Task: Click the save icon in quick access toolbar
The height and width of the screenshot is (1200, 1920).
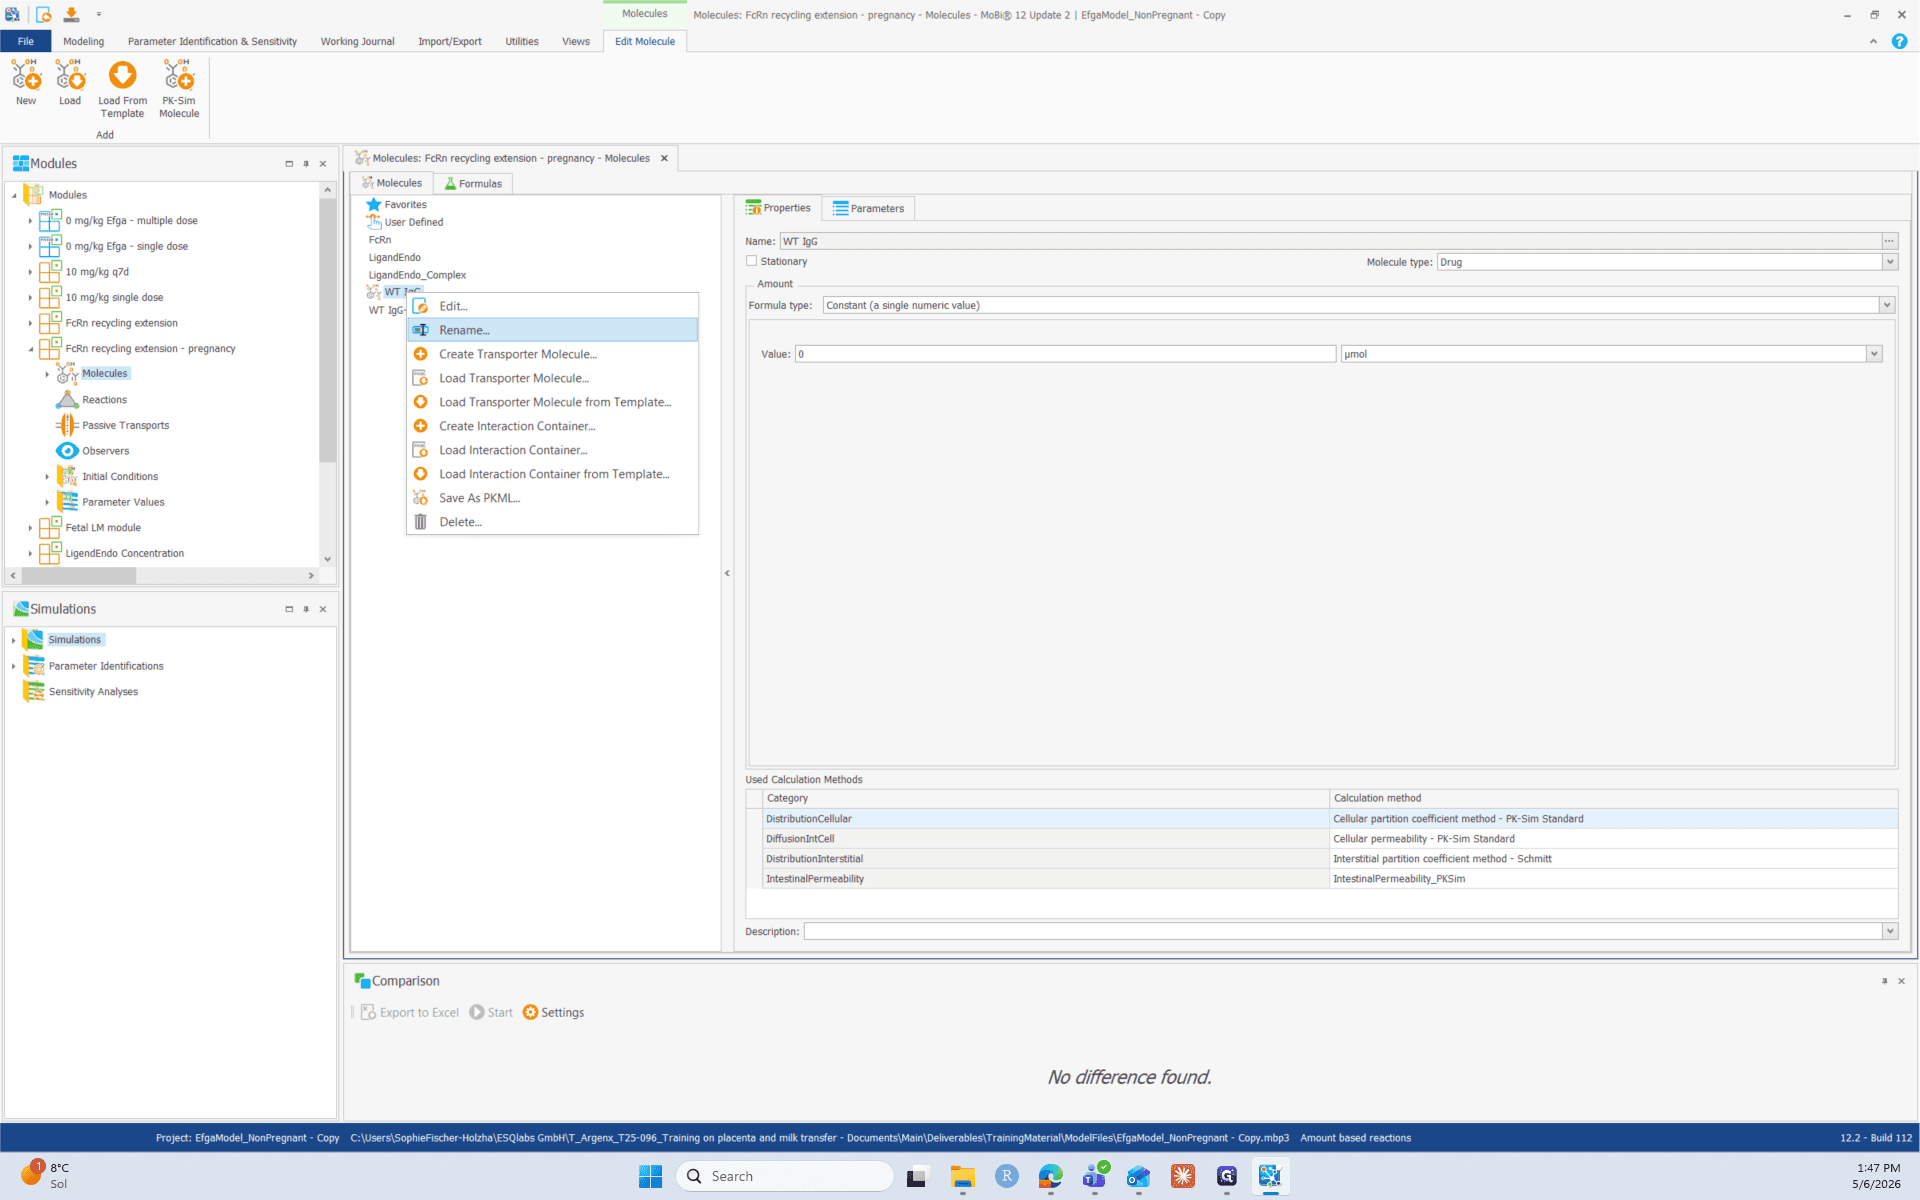Action: click(71, 14)
